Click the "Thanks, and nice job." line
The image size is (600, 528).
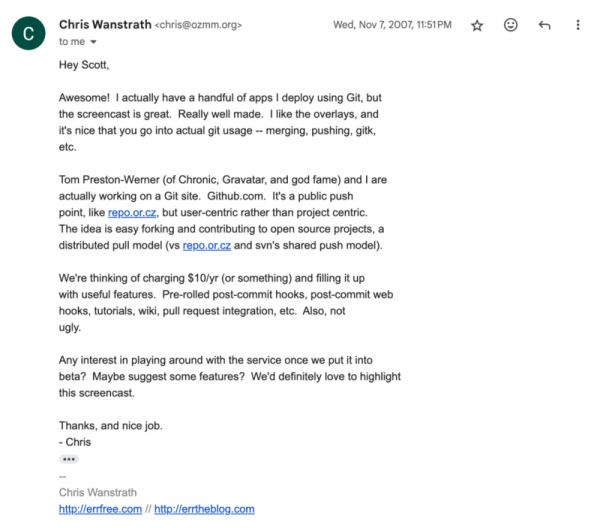pos(110,425)
